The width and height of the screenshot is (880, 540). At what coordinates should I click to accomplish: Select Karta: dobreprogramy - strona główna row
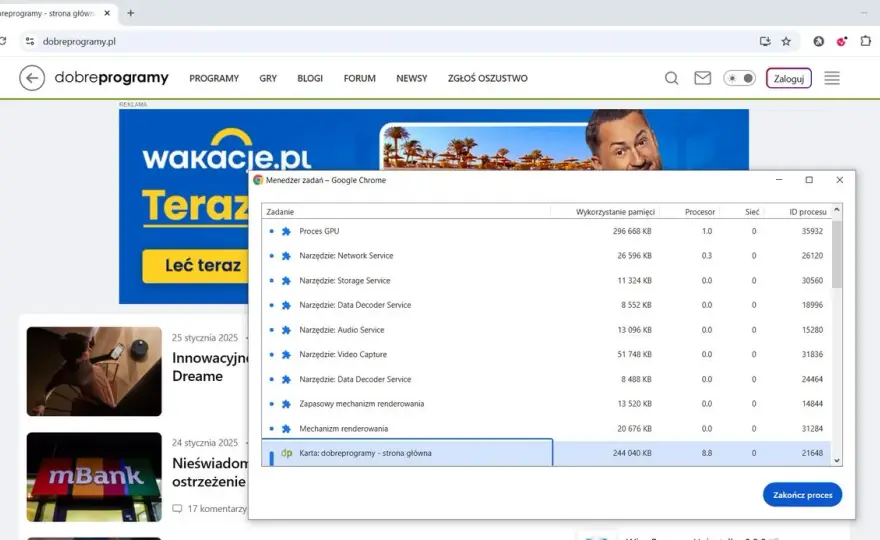tap(546, 453)
